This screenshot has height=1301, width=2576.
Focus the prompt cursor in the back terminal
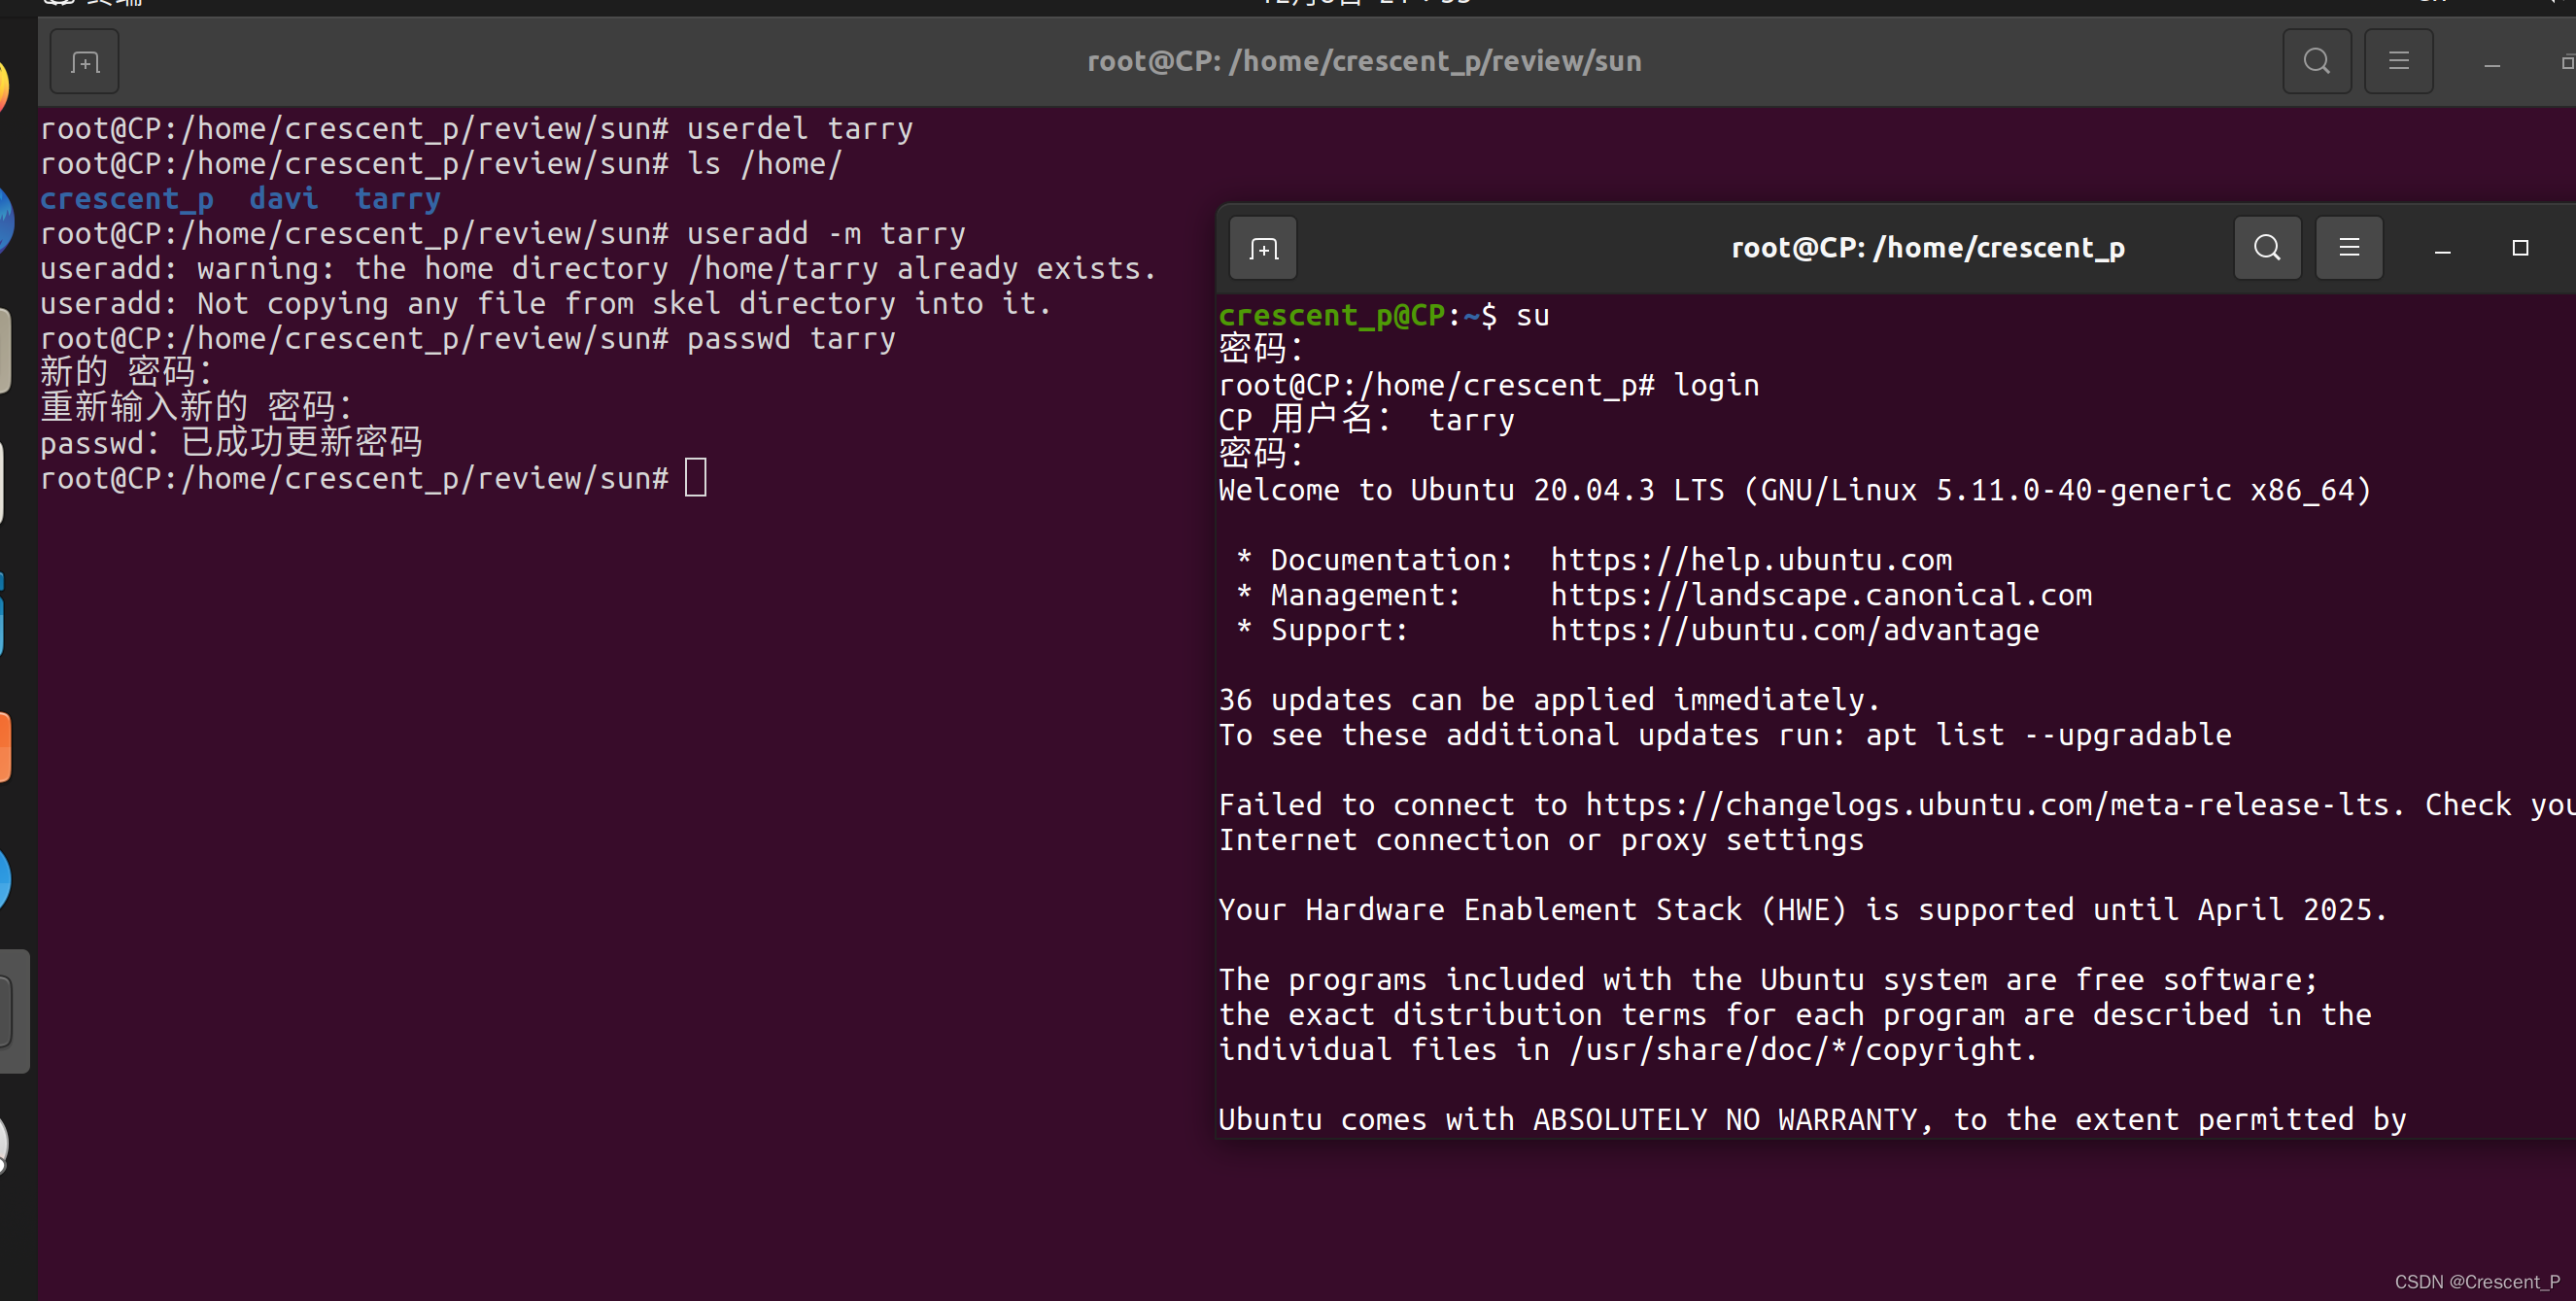696,478
